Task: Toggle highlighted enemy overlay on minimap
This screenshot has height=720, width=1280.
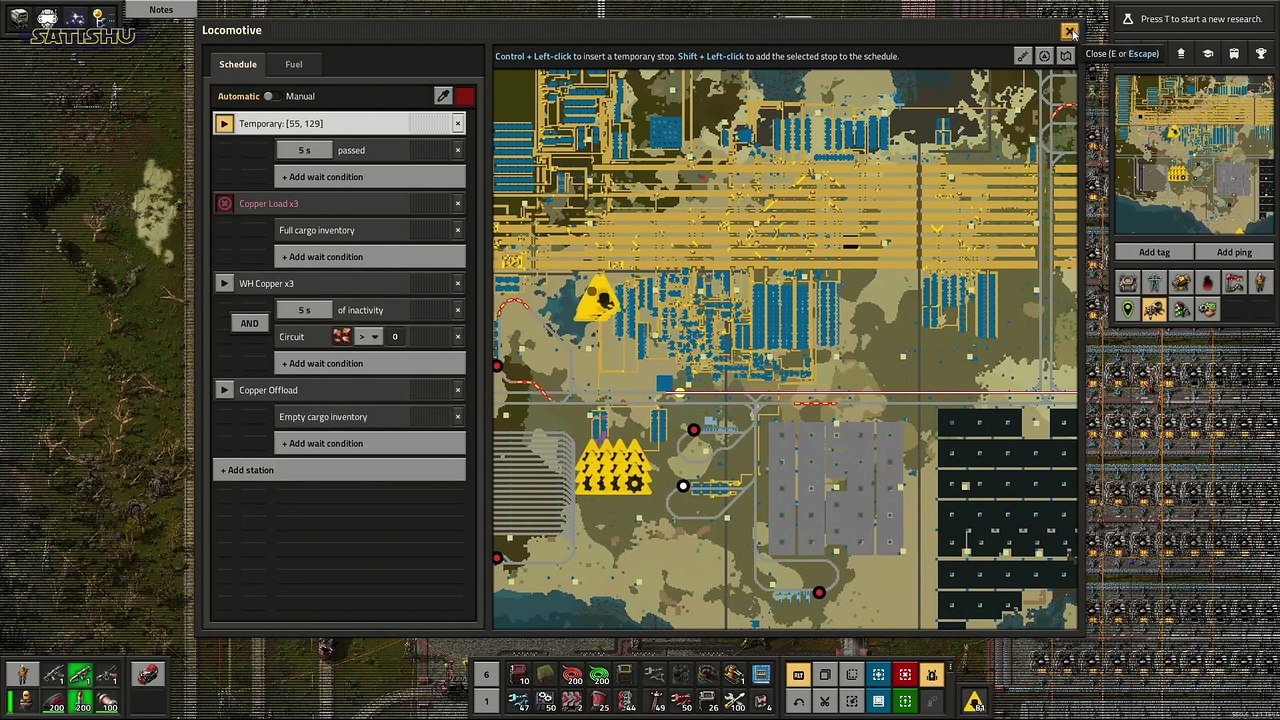Action: point(1154,310)
